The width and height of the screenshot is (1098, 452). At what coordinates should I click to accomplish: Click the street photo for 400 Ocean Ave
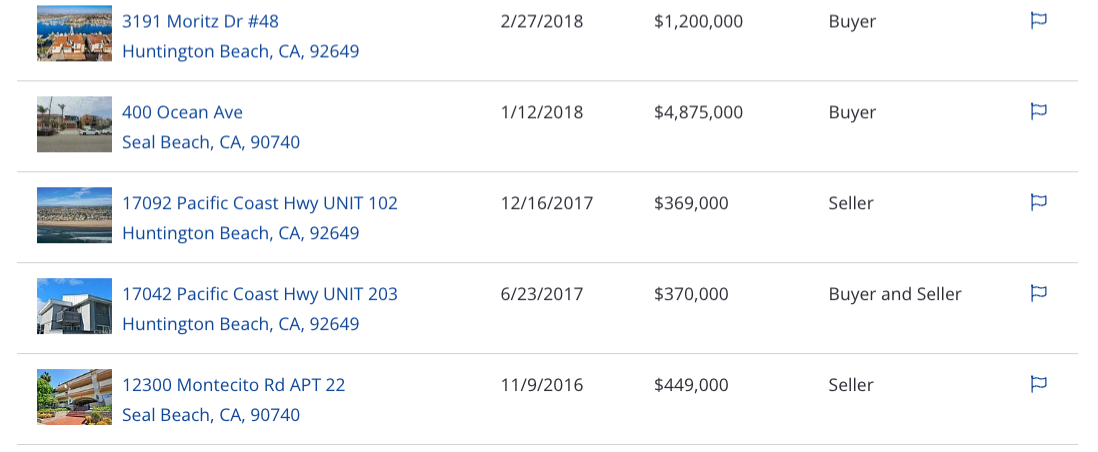[x=74, y=124]
